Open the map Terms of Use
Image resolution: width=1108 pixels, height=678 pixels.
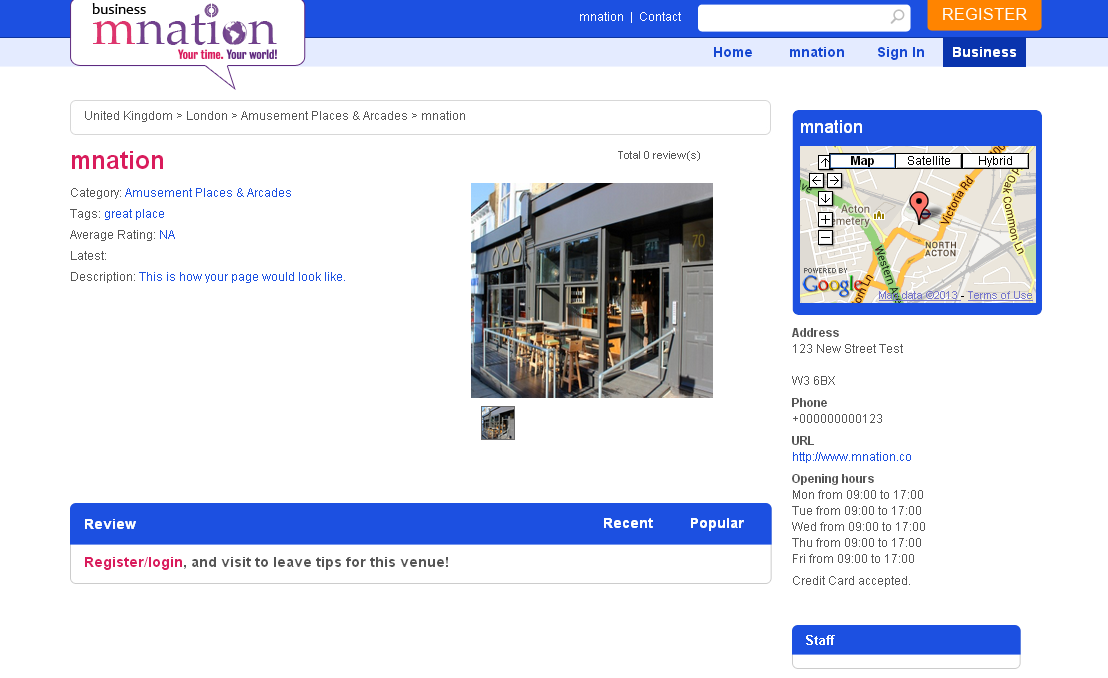(999, 296)
